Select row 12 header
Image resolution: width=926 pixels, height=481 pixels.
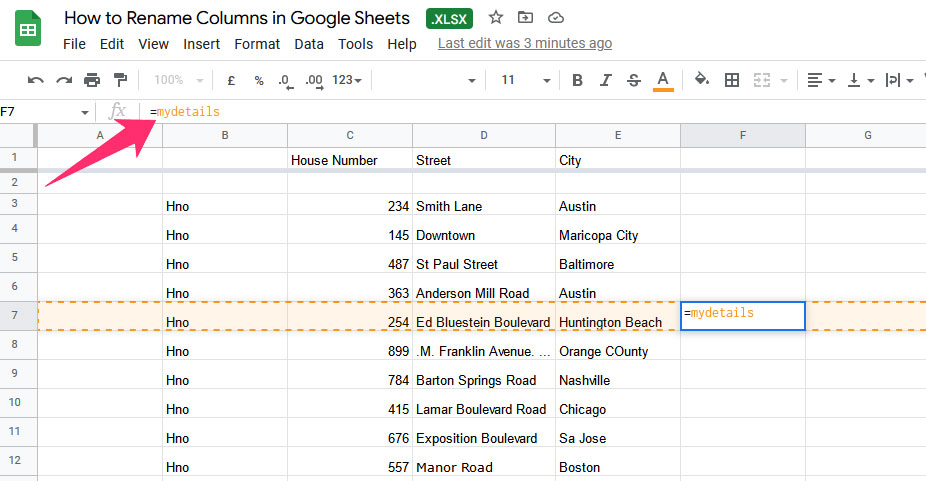coord(18,461)
